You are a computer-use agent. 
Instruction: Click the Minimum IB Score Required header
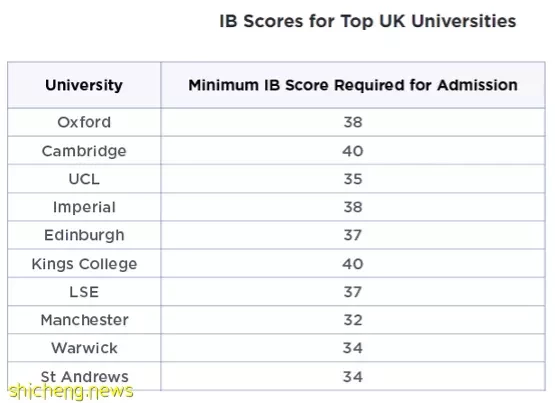pos(353,85)
